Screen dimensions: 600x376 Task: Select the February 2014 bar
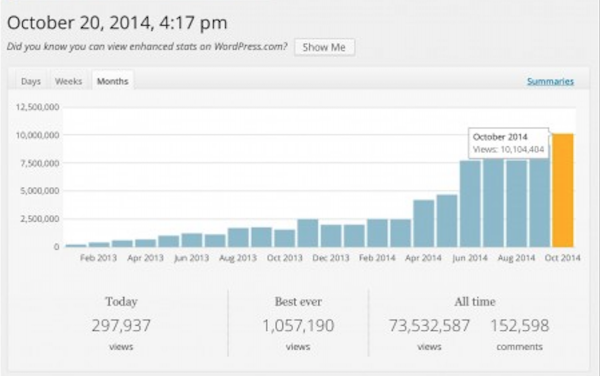(x=377, y=233)
